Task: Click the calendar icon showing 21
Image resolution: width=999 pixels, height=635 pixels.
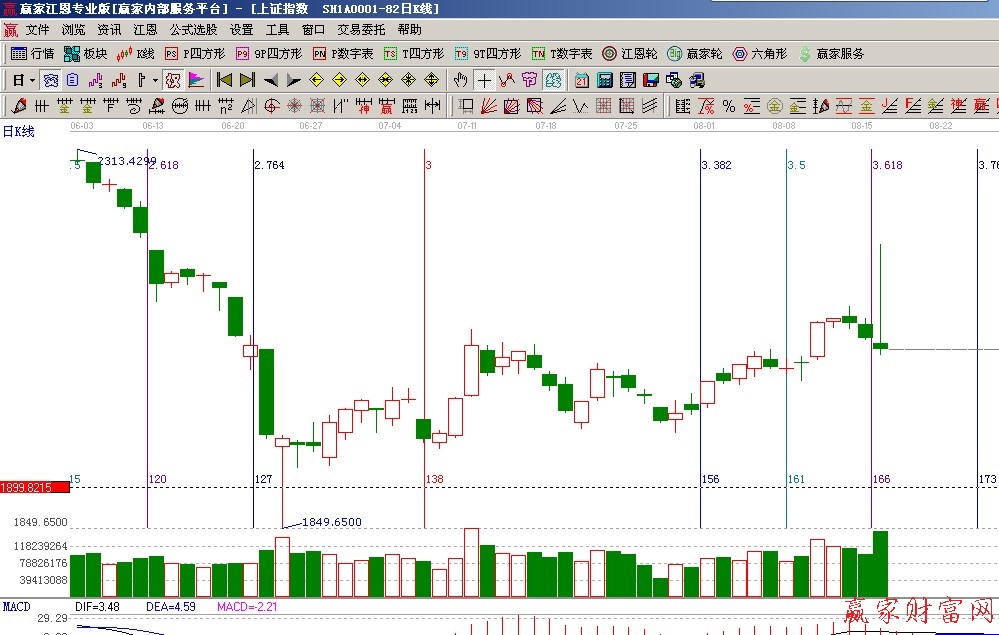Action: [582, 80]
